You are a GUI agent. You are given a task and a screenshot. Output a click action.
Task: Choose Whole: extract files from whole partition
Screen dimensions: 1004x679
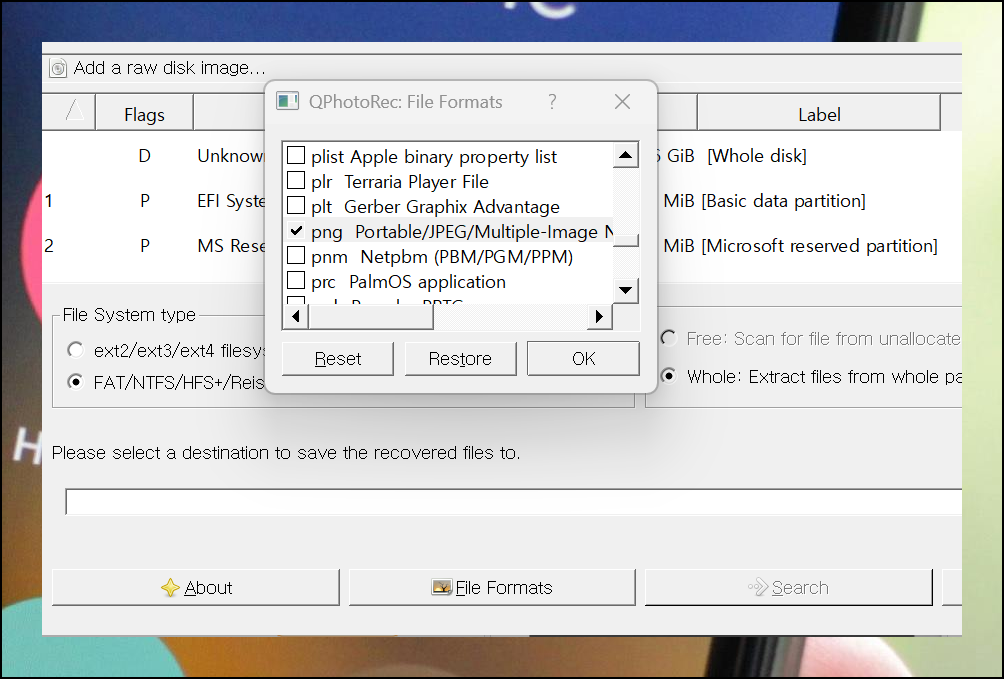coord(668,375)
